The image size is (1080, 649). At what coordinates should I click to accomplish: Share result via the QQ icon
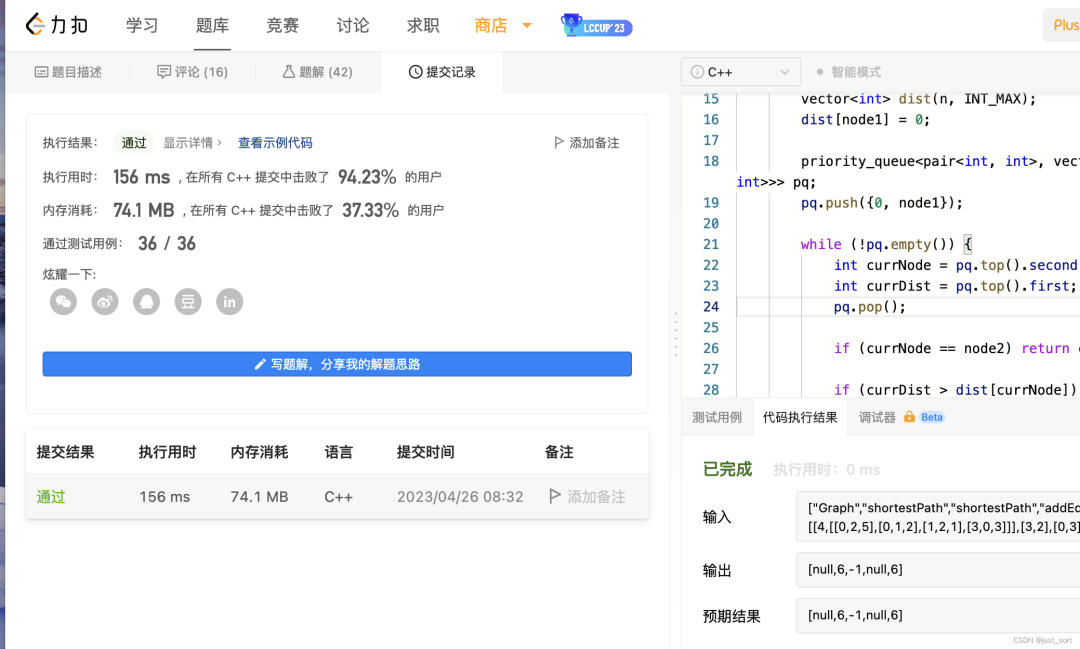[146, 301]
